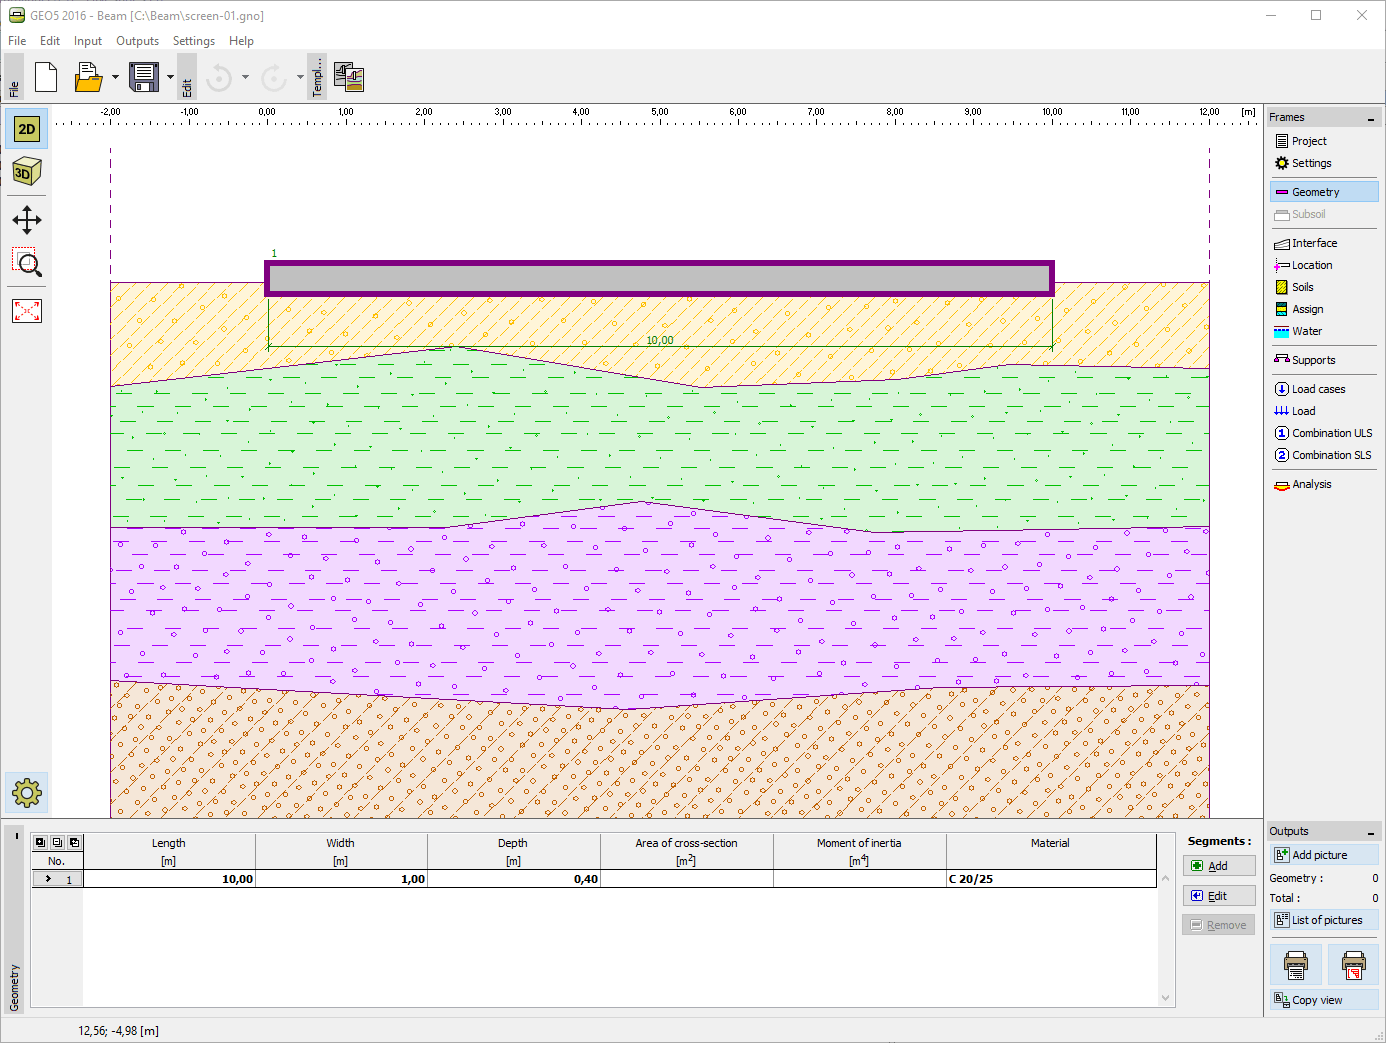Switch to 3D view mode
This screenshot has width=1386, height=1043.
[27, 172]
